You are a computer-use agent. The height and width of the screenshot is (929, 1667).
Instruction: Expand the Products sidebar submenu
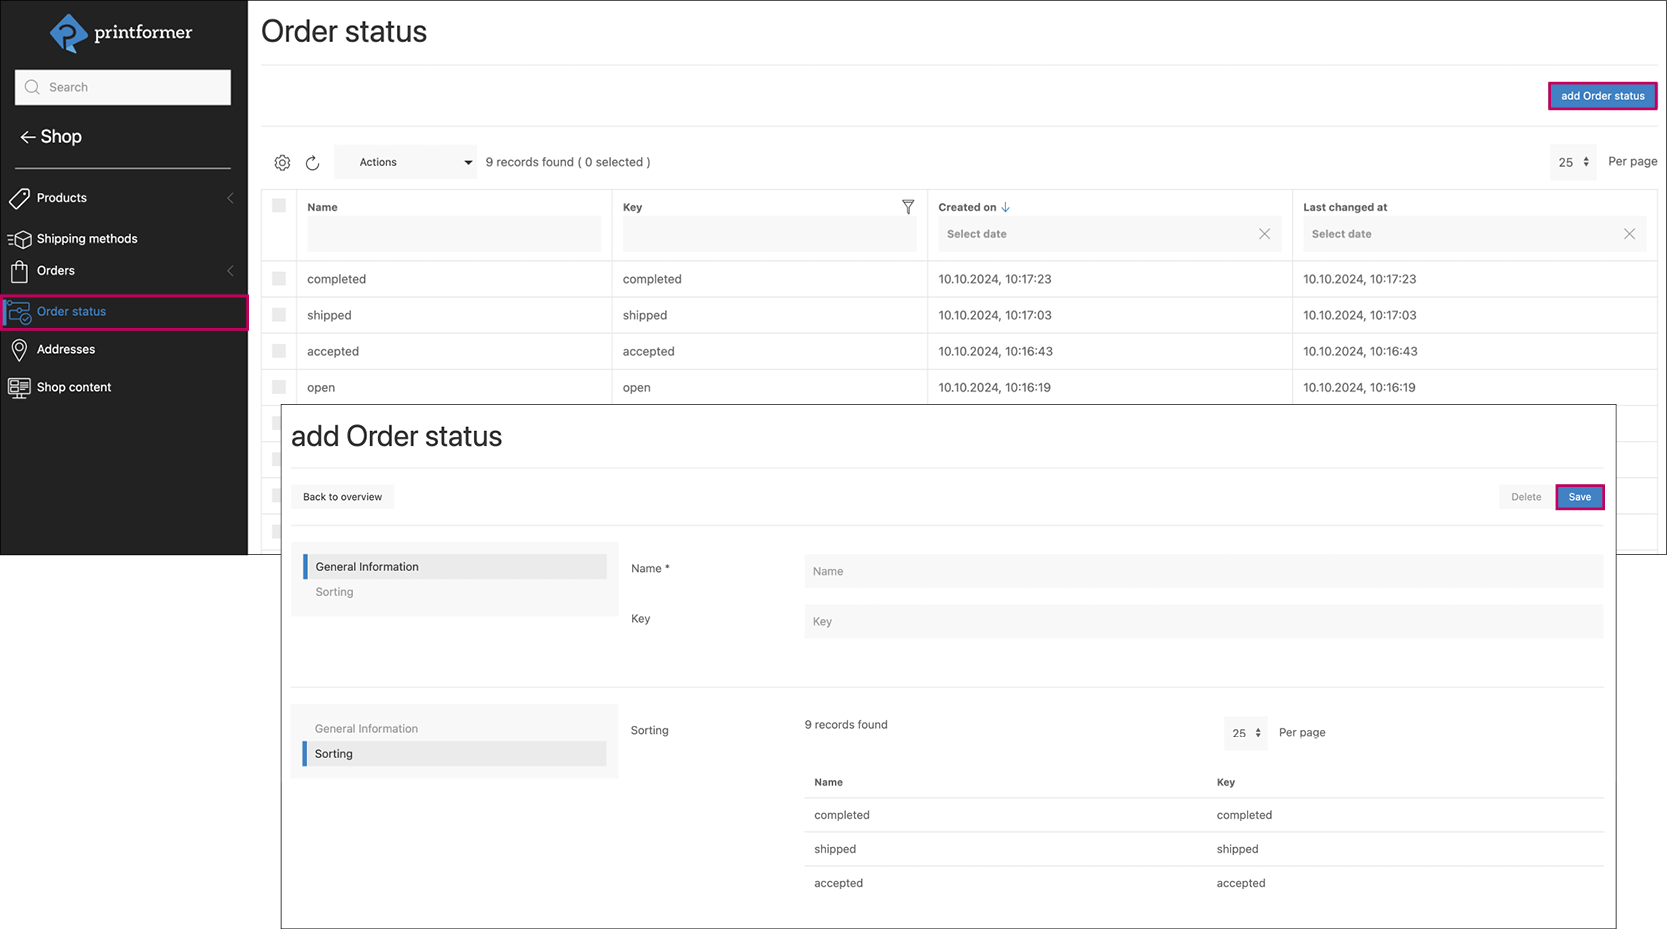click(x=230, y=198)
